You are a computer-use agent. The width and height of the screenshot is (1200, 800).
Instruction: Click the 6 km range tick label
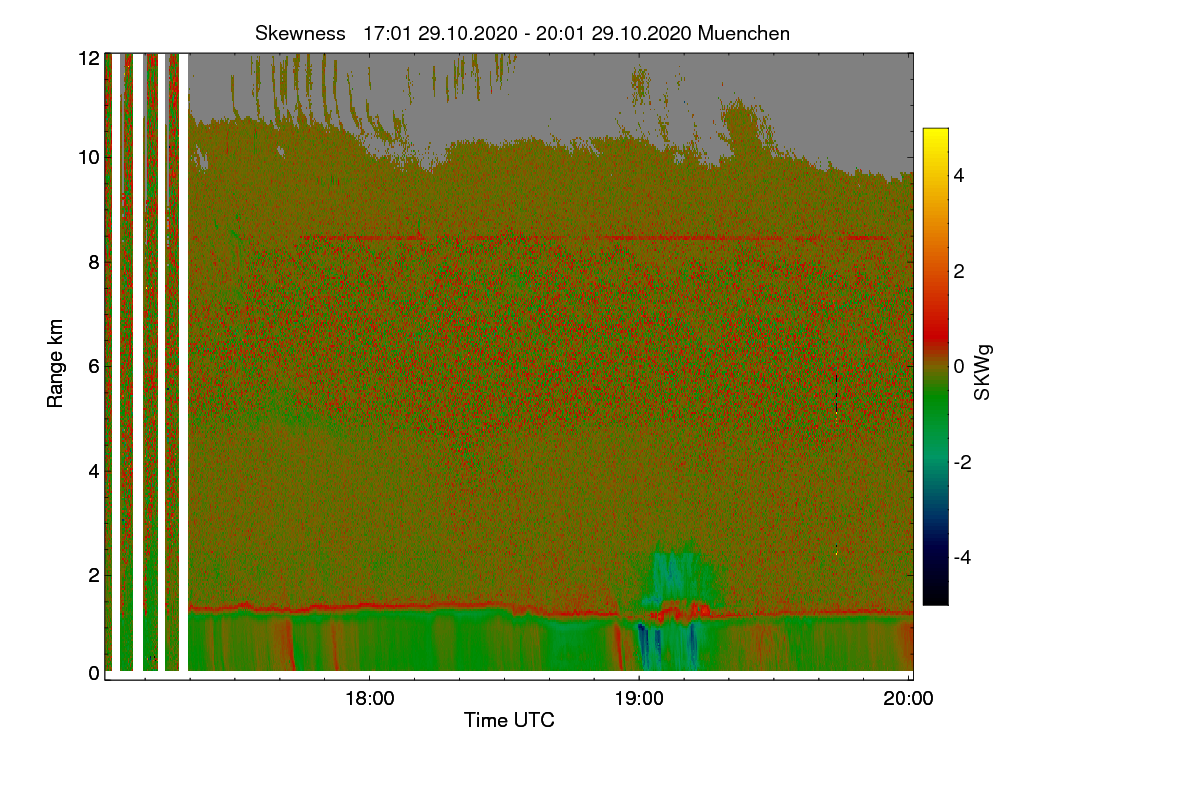click(x=94, y=367)
